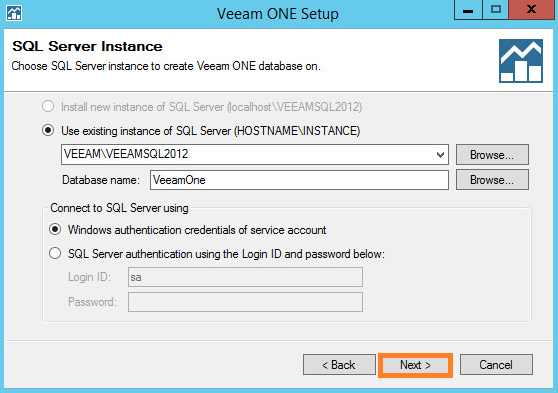Viewport: 558px width, 393px height.
Task: Click the 'Database name:' label
Action: tap(101, 180)
